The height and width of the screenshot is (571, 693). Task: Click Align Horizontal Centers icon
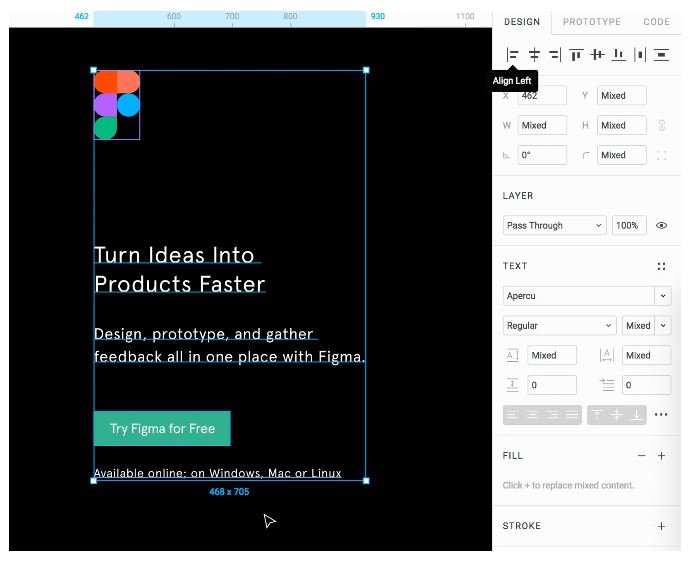coord(534,55)
